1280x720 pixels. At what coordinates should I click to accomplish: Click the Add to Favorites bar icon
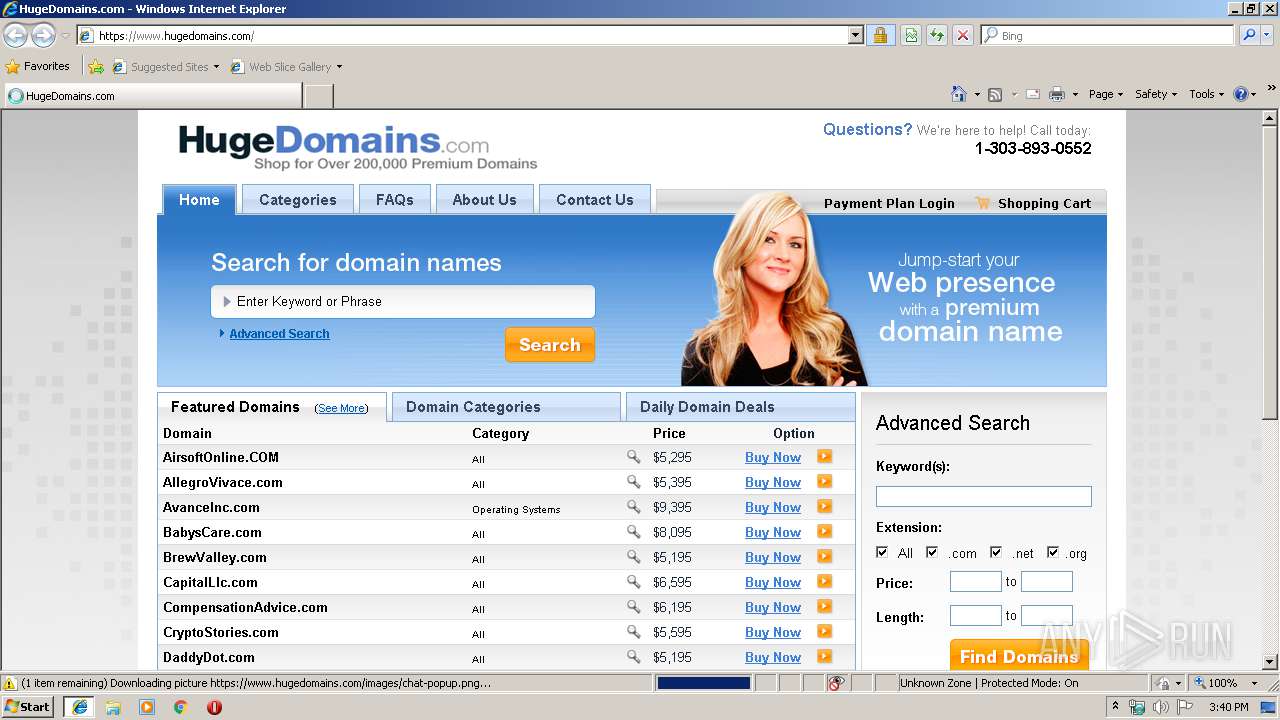point(96,67)
